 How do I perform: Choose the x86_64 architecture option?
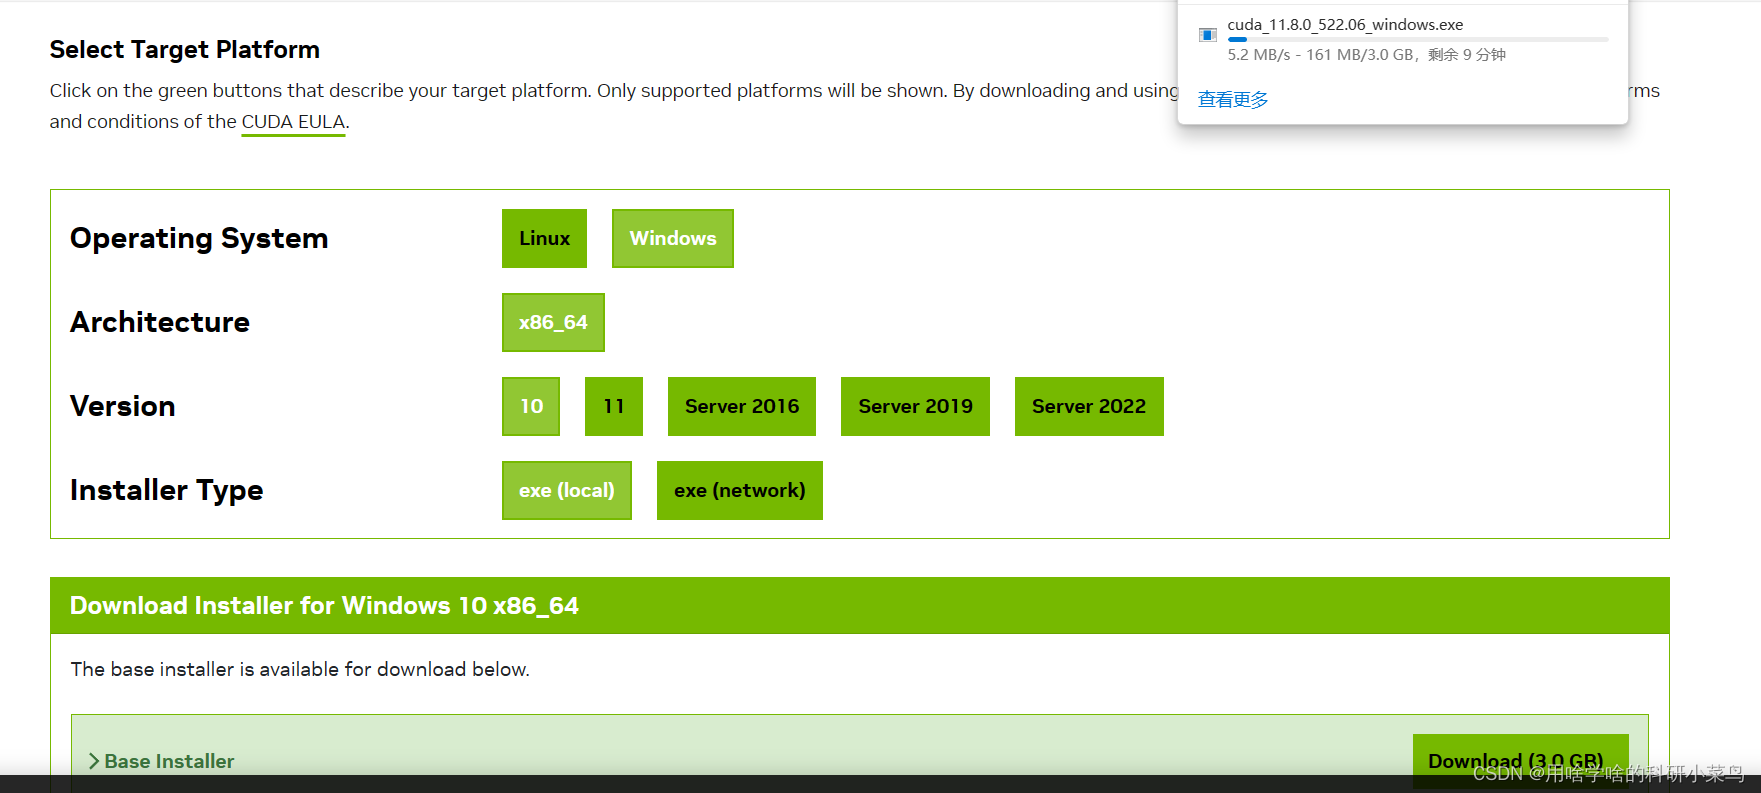[553, 322]
